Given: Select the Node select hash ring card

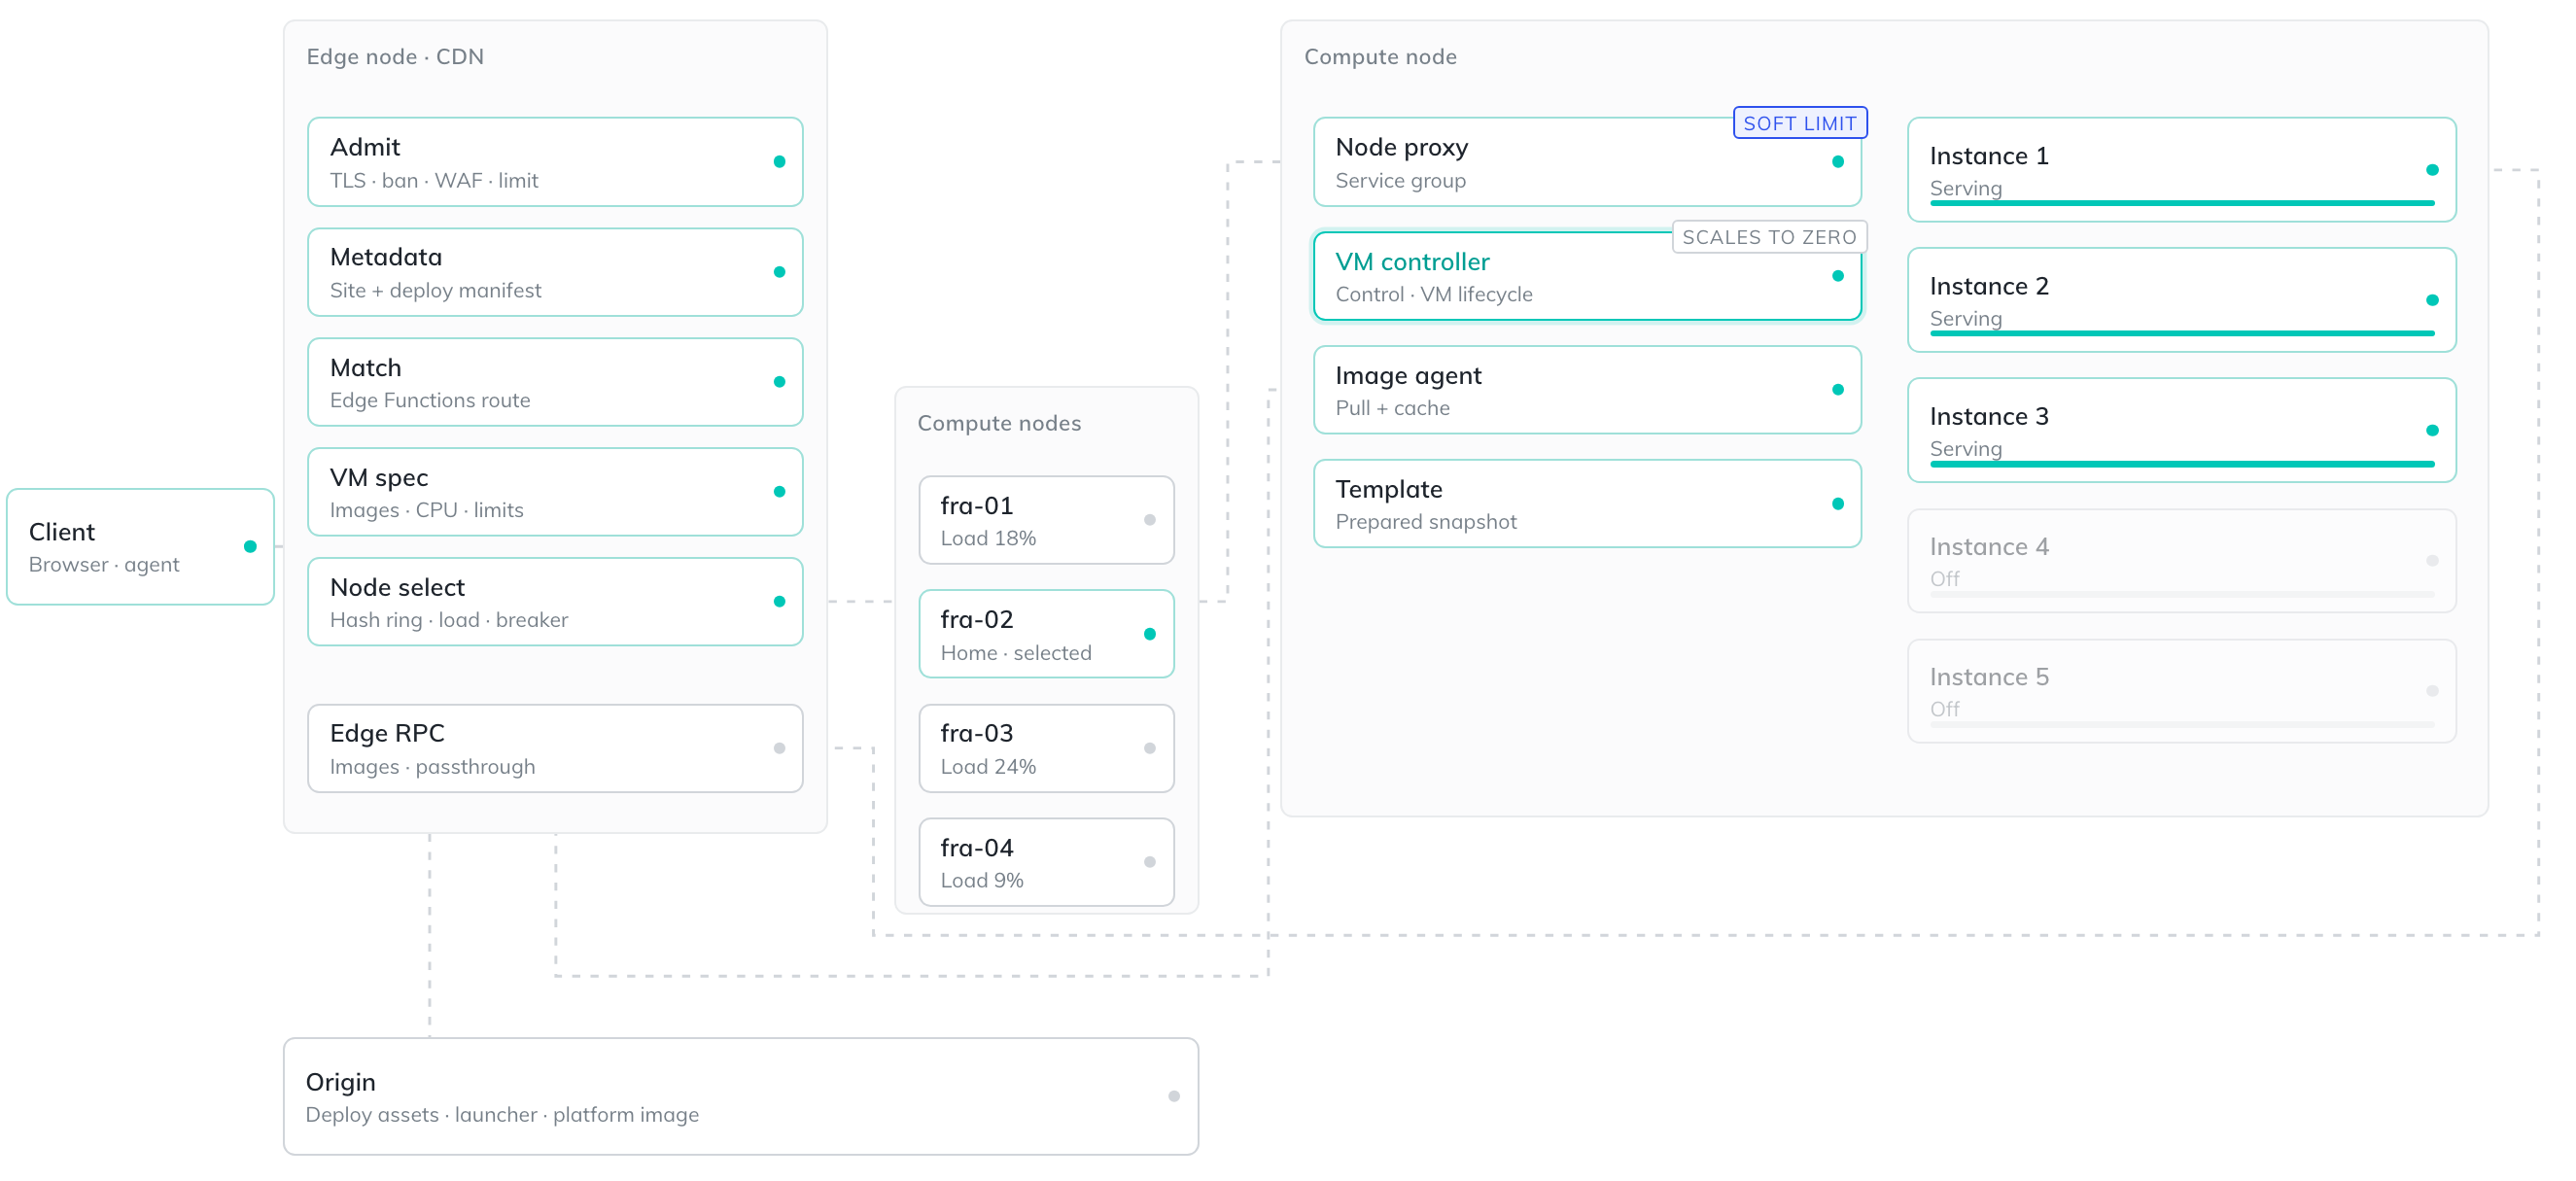Looking at the screenshot, I should click(x=555, y=602).
